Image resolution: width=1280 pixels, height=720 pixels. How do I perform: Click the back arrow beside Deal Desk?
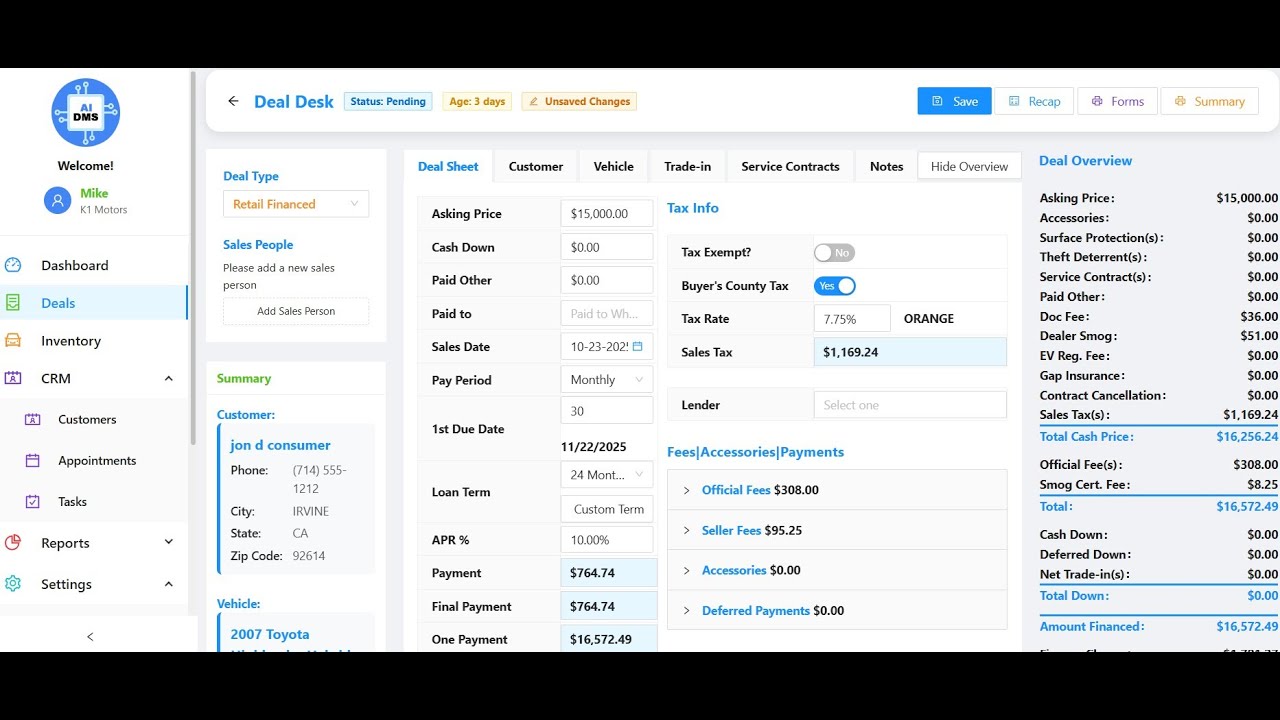(x=233, y=101)
